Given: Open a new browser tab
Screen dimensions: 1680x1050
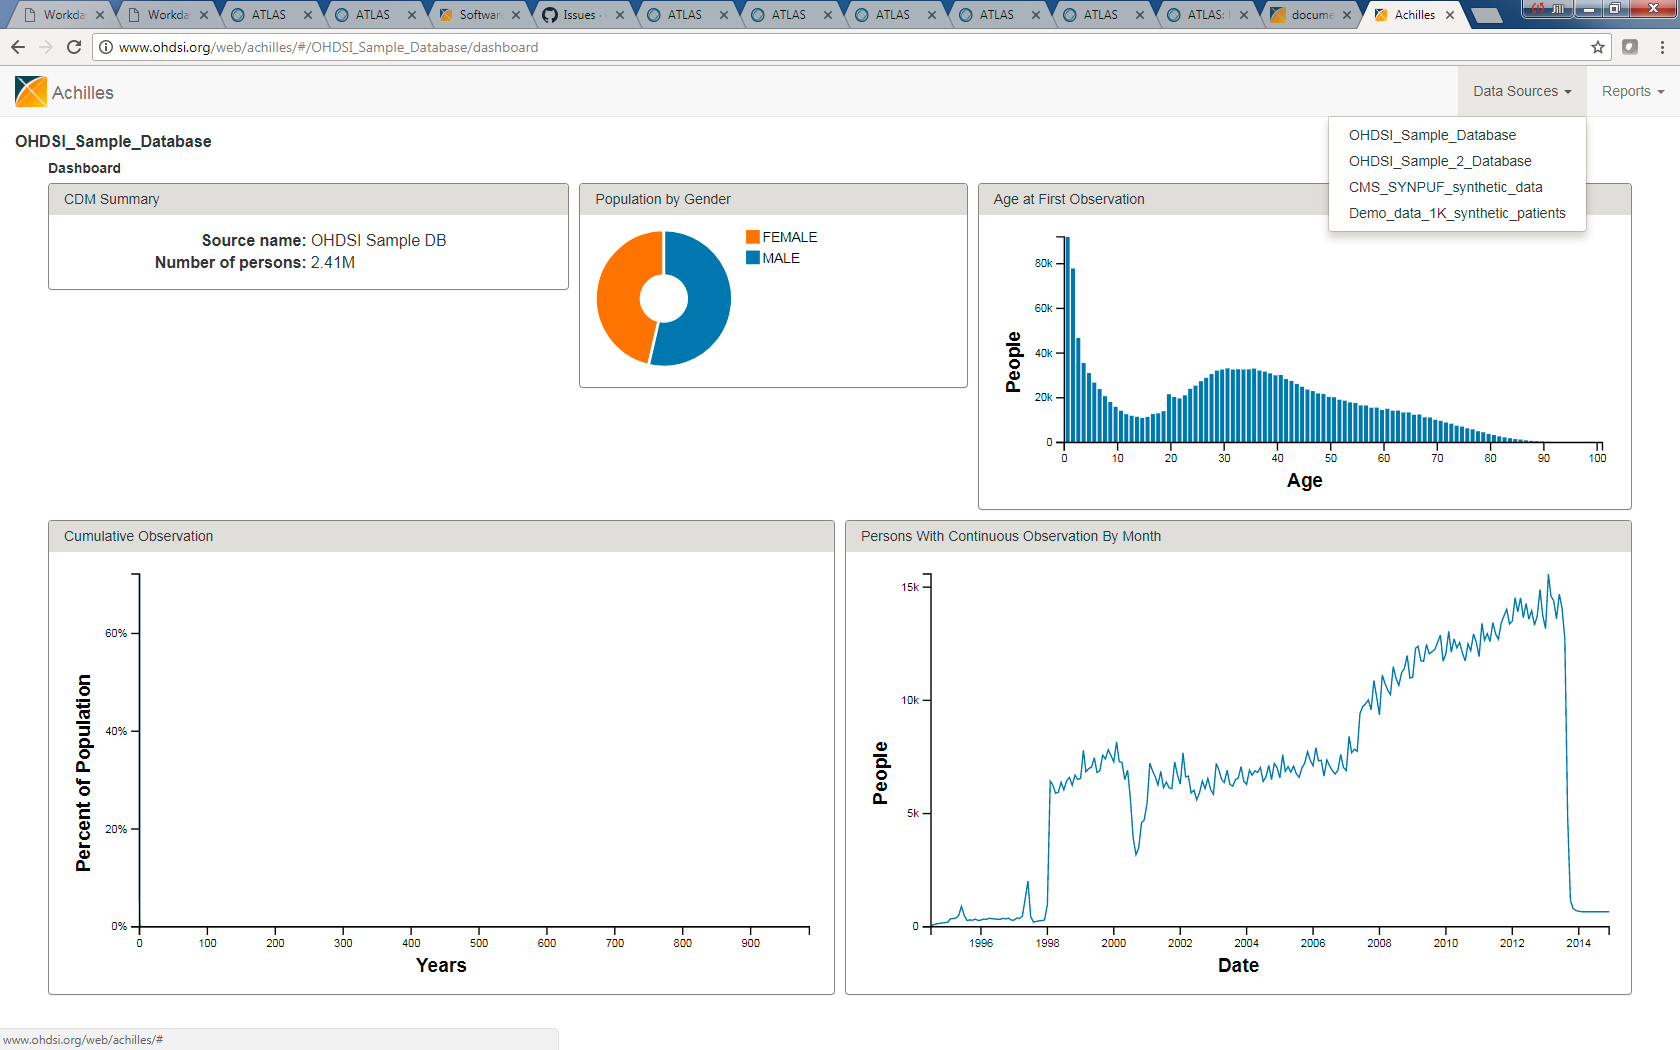Looking at the screenshot, I should [x=1487, y=15].
